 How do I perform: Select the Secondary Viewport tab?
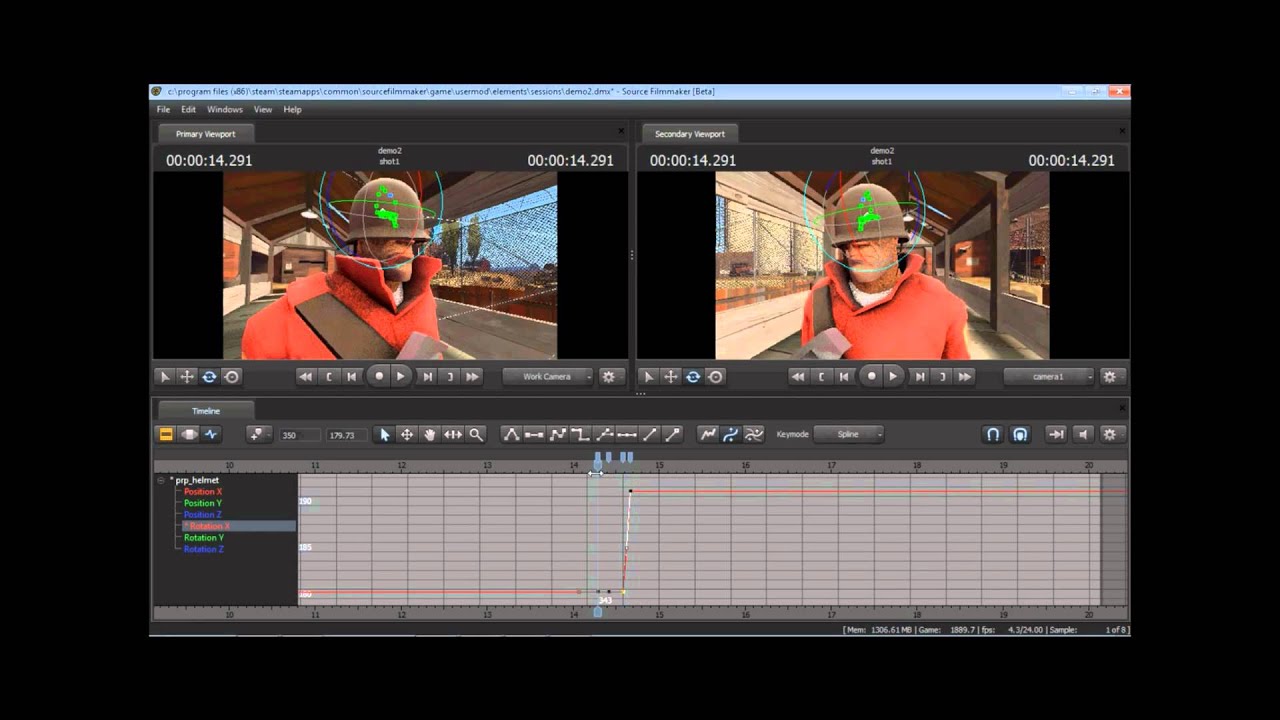pyautogui.click(x=689, y=133)
